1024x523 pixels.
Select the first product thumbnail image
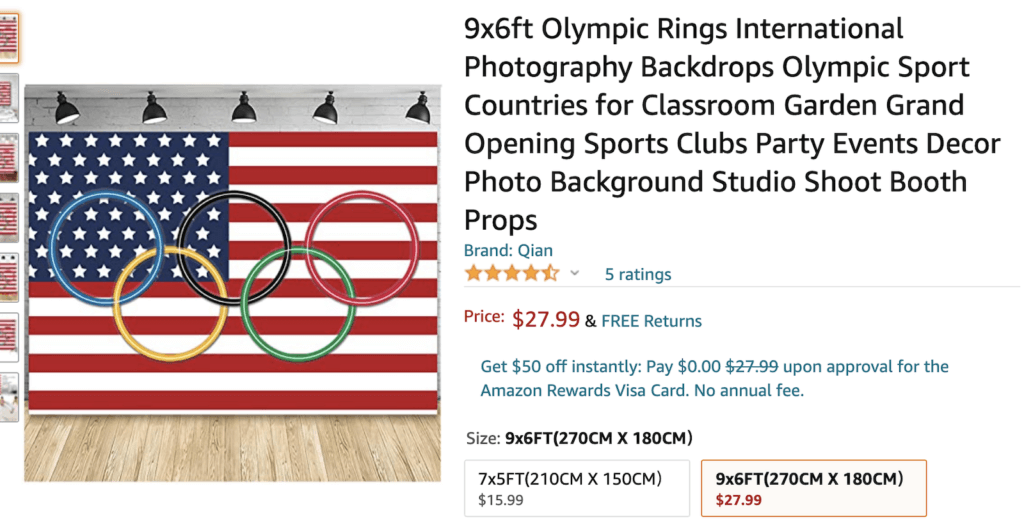[8, 37]
